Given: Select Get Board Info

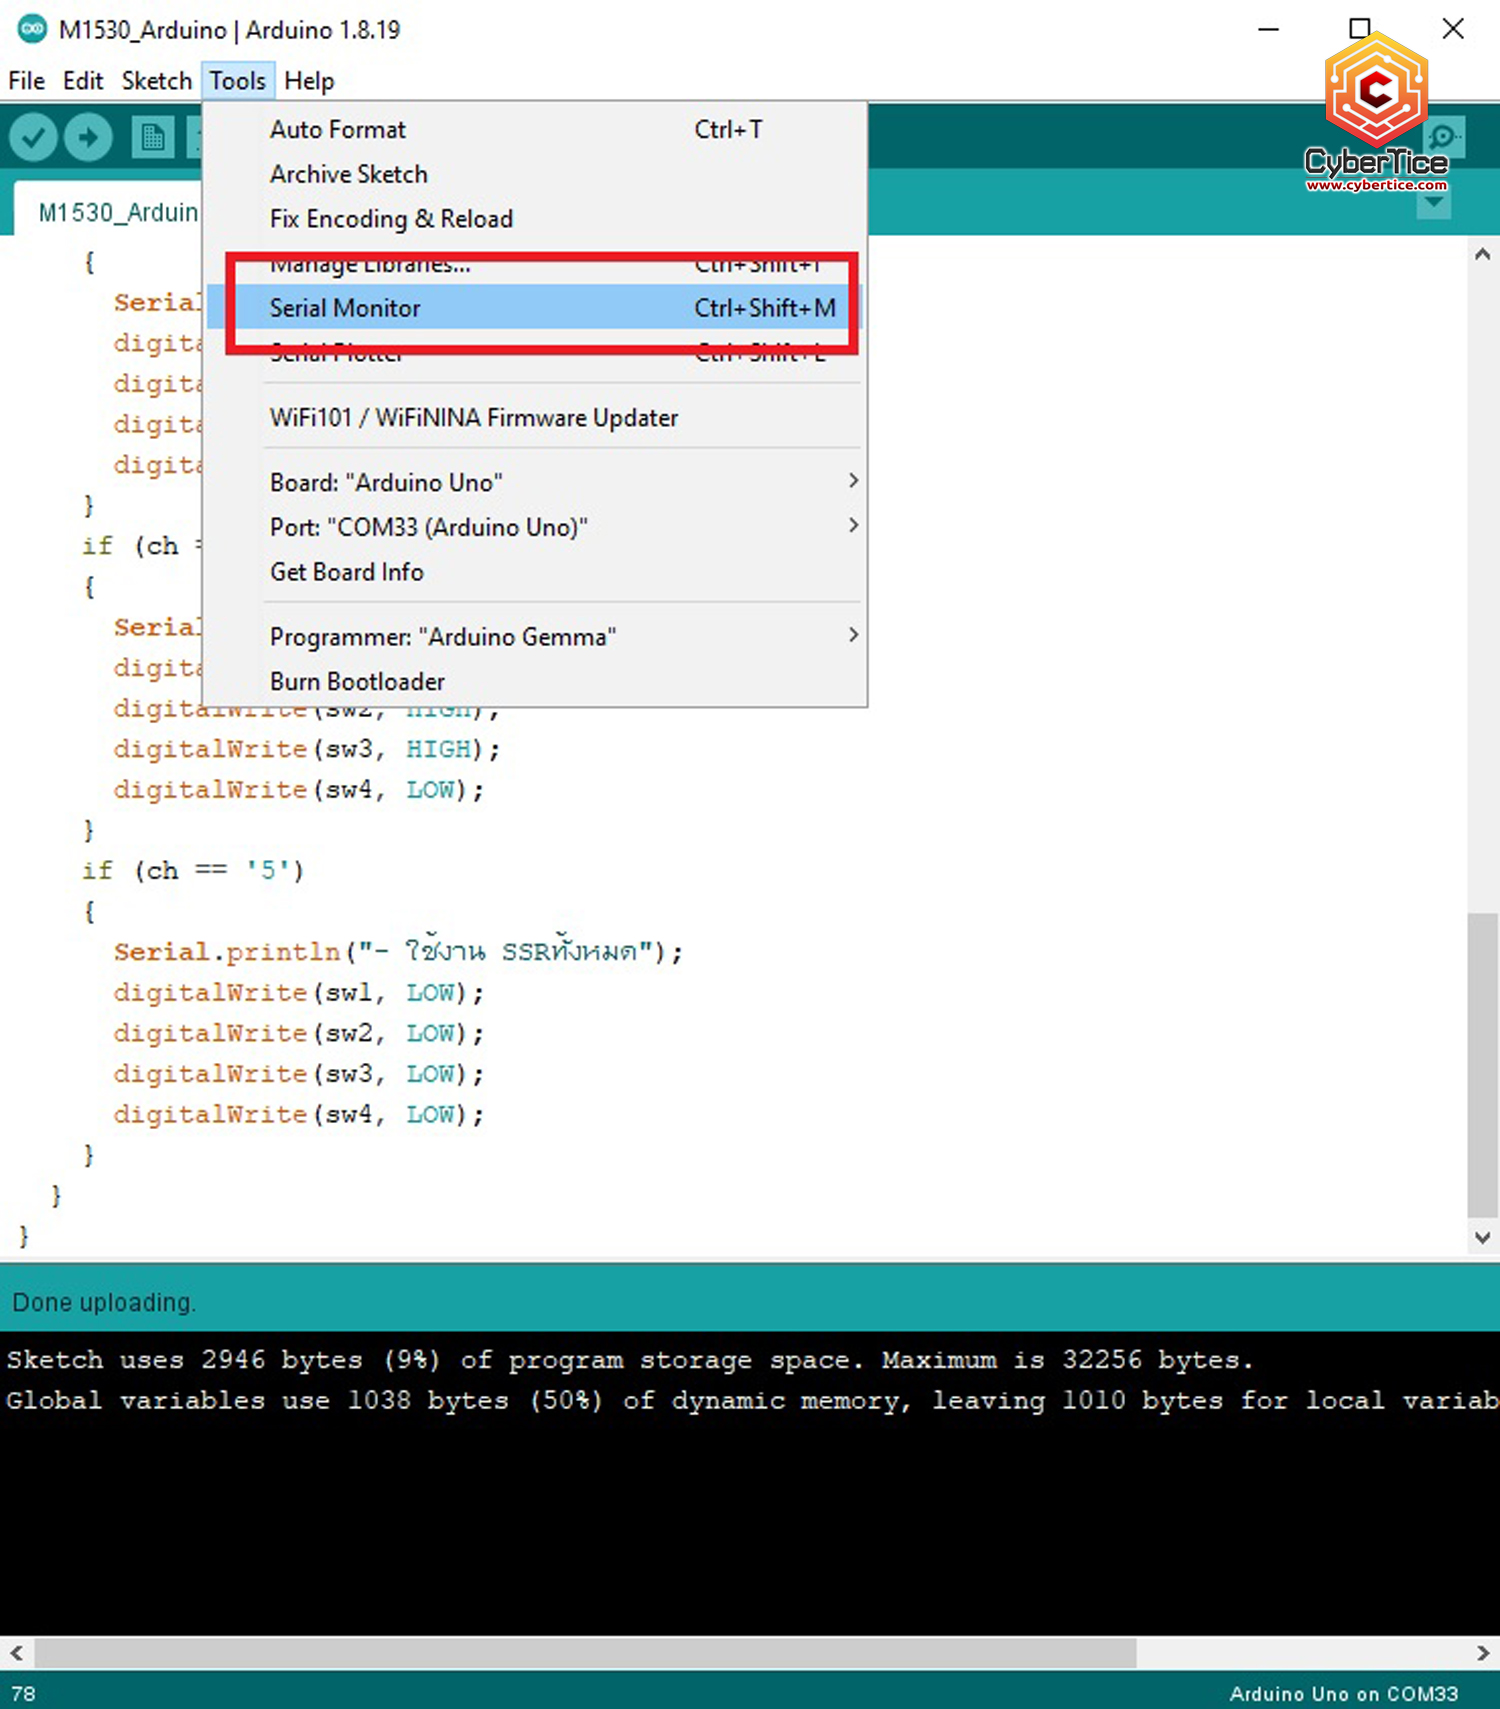Looking at the screenshot, I should coord(536,572).
